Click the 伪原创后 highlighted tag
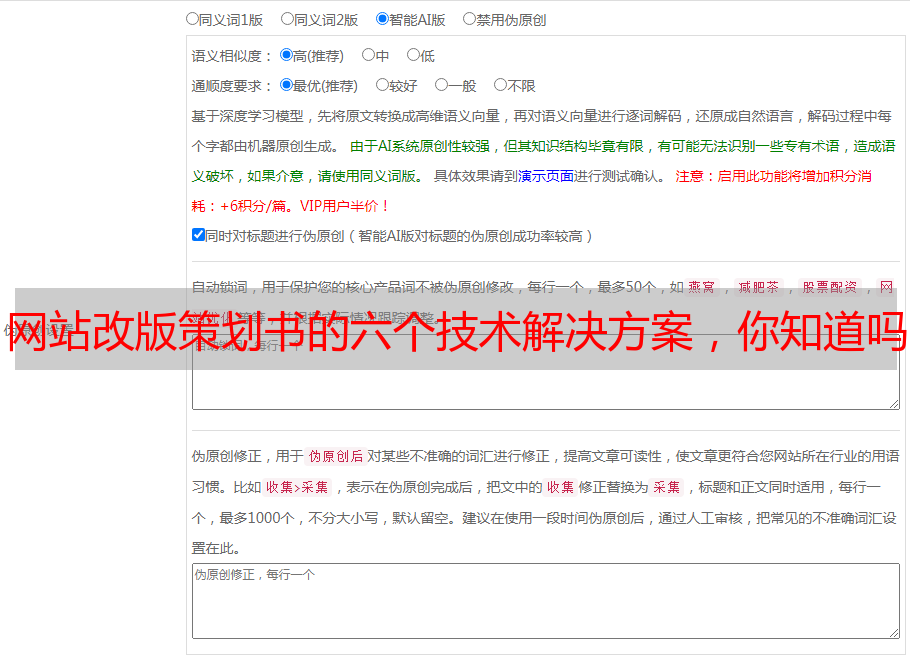This screenshot has height=658, width=911. (336, 456)
